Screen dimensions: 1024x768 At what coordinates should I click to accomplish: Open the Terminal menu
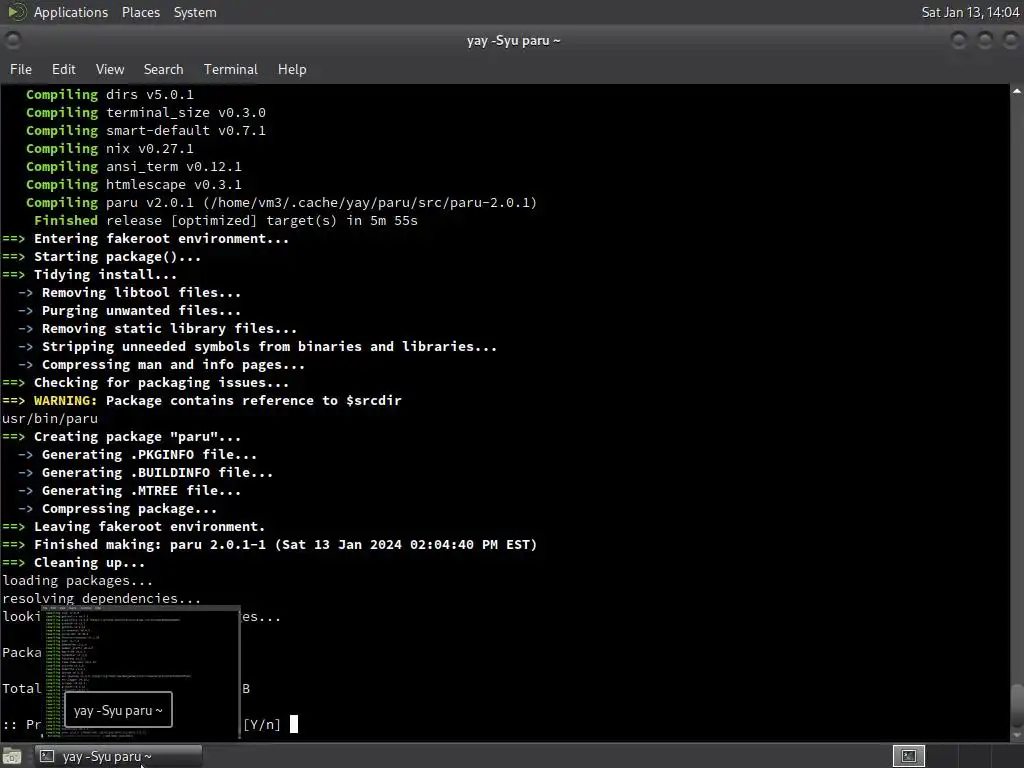click(x=231, y=69)
